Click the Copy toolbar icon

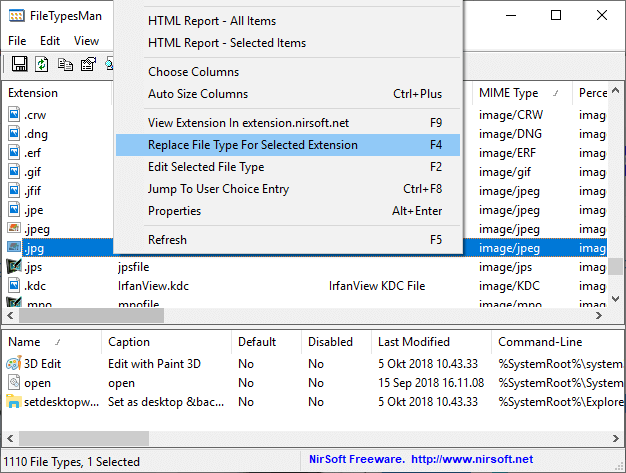[65, 64]
